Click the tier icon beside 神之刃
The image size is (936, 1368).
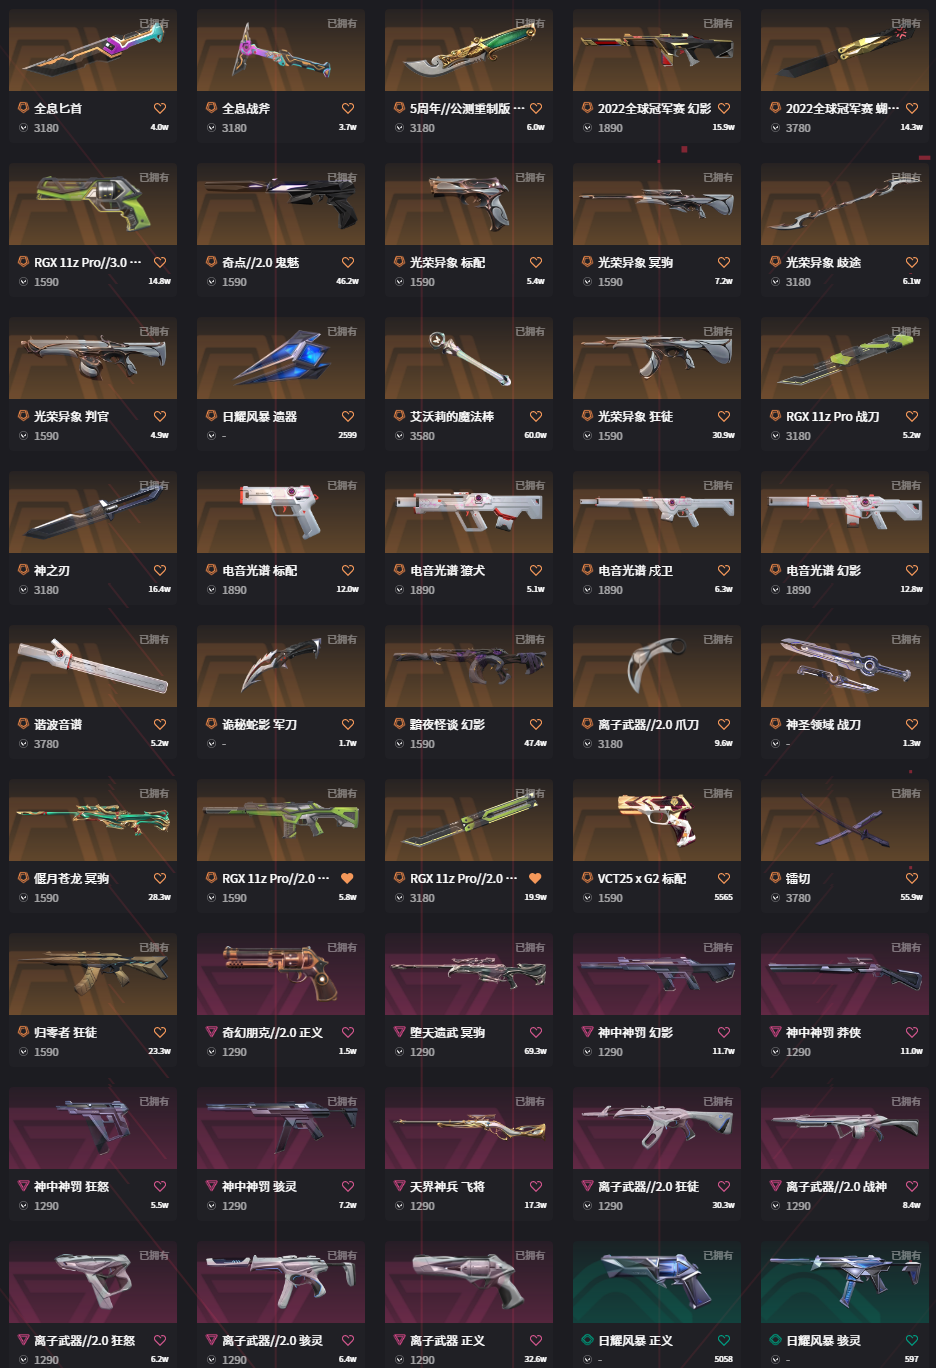24,570
